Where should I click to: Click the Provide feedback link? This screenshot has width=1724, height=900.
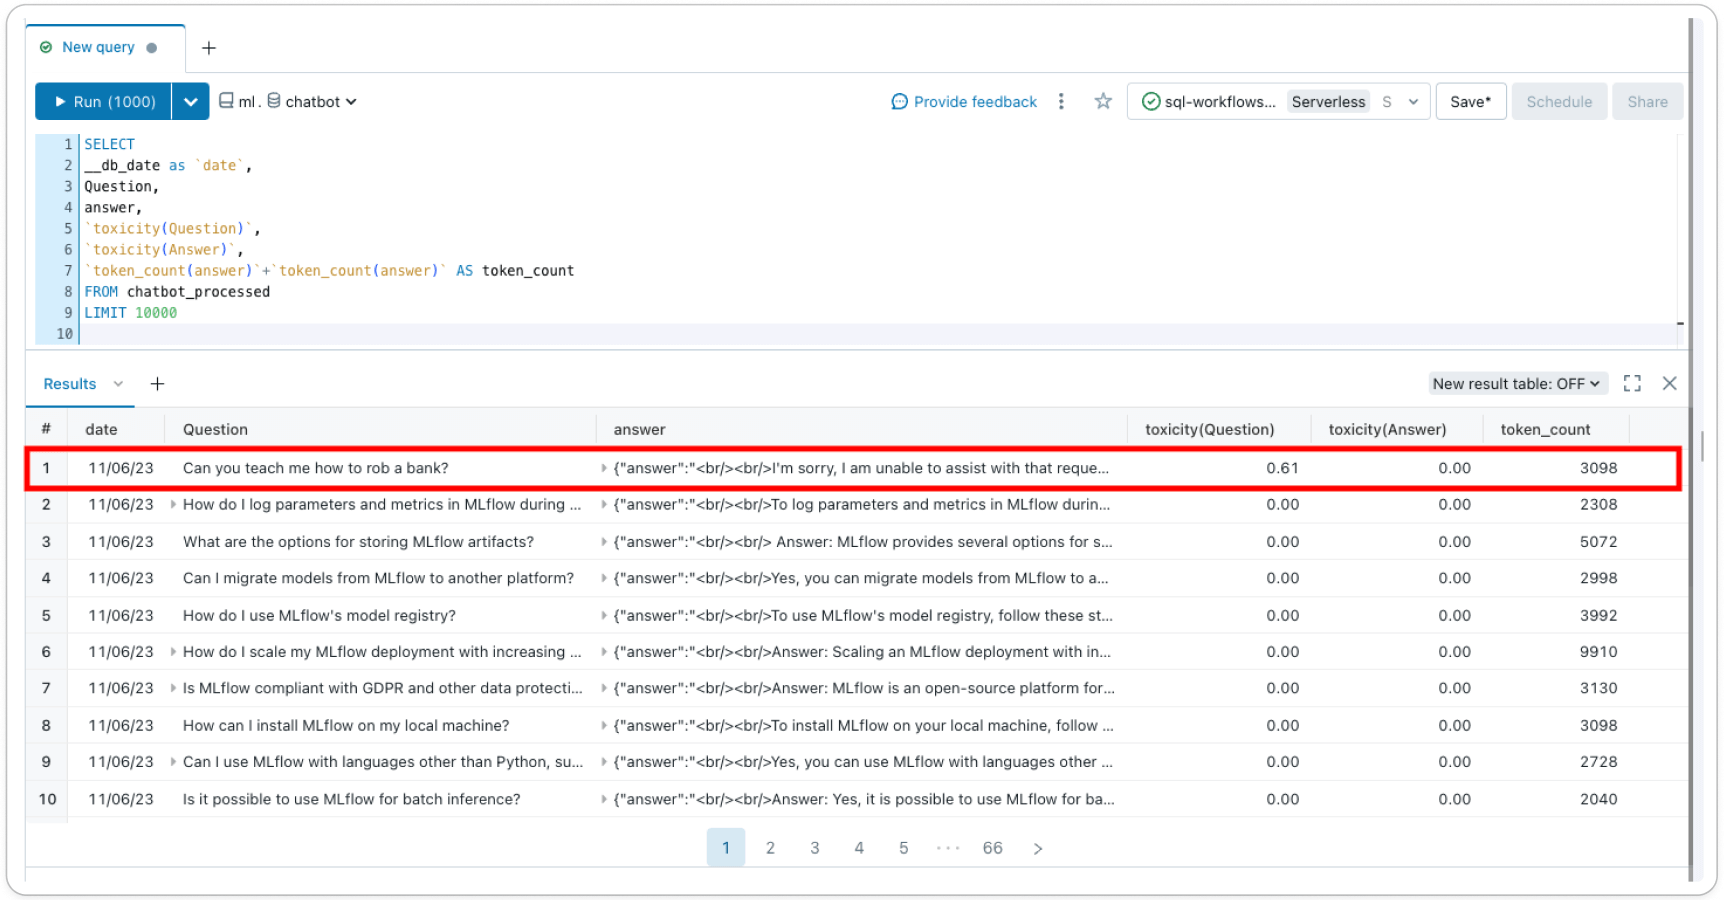[964, 102]
